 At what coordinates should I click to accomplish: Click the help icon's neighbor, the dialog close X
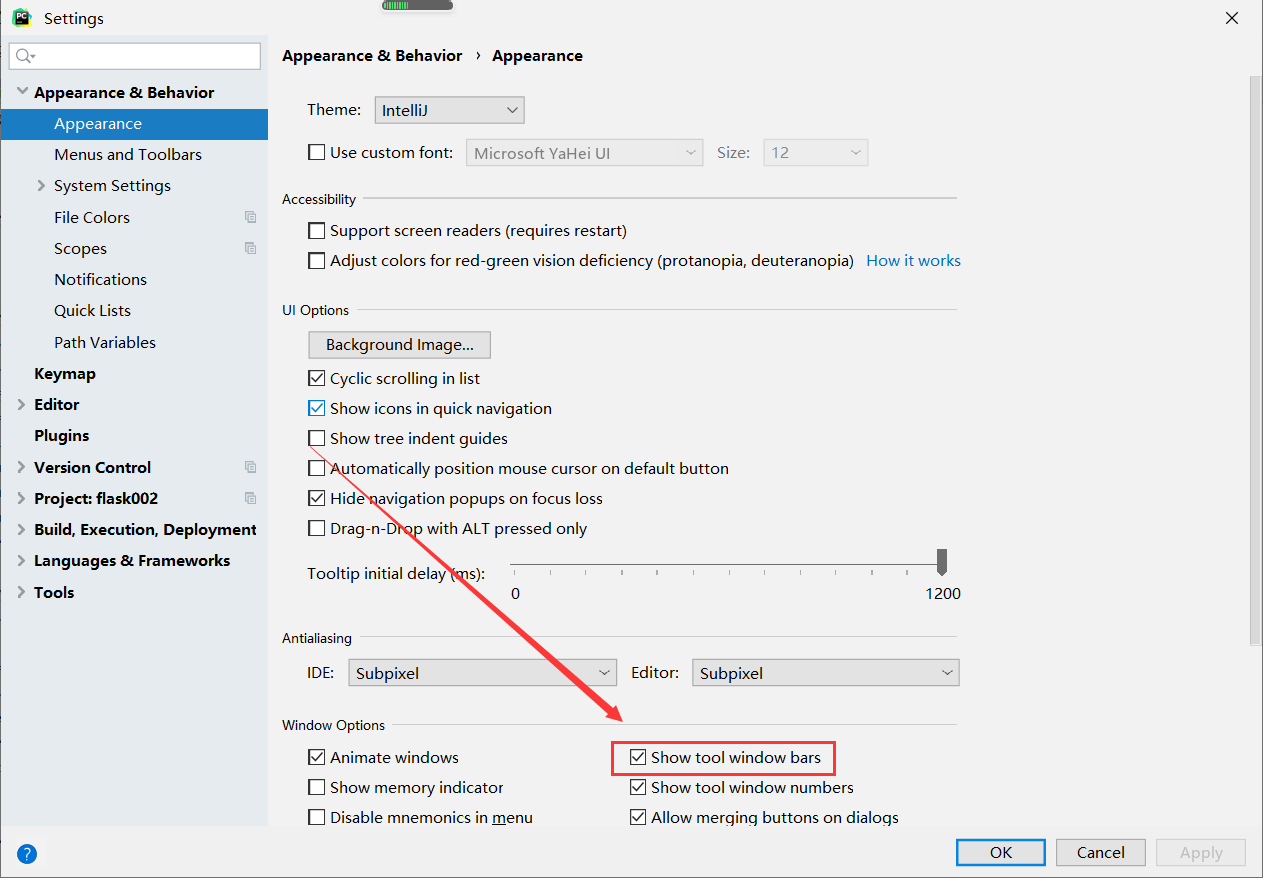pos(1231,17)
